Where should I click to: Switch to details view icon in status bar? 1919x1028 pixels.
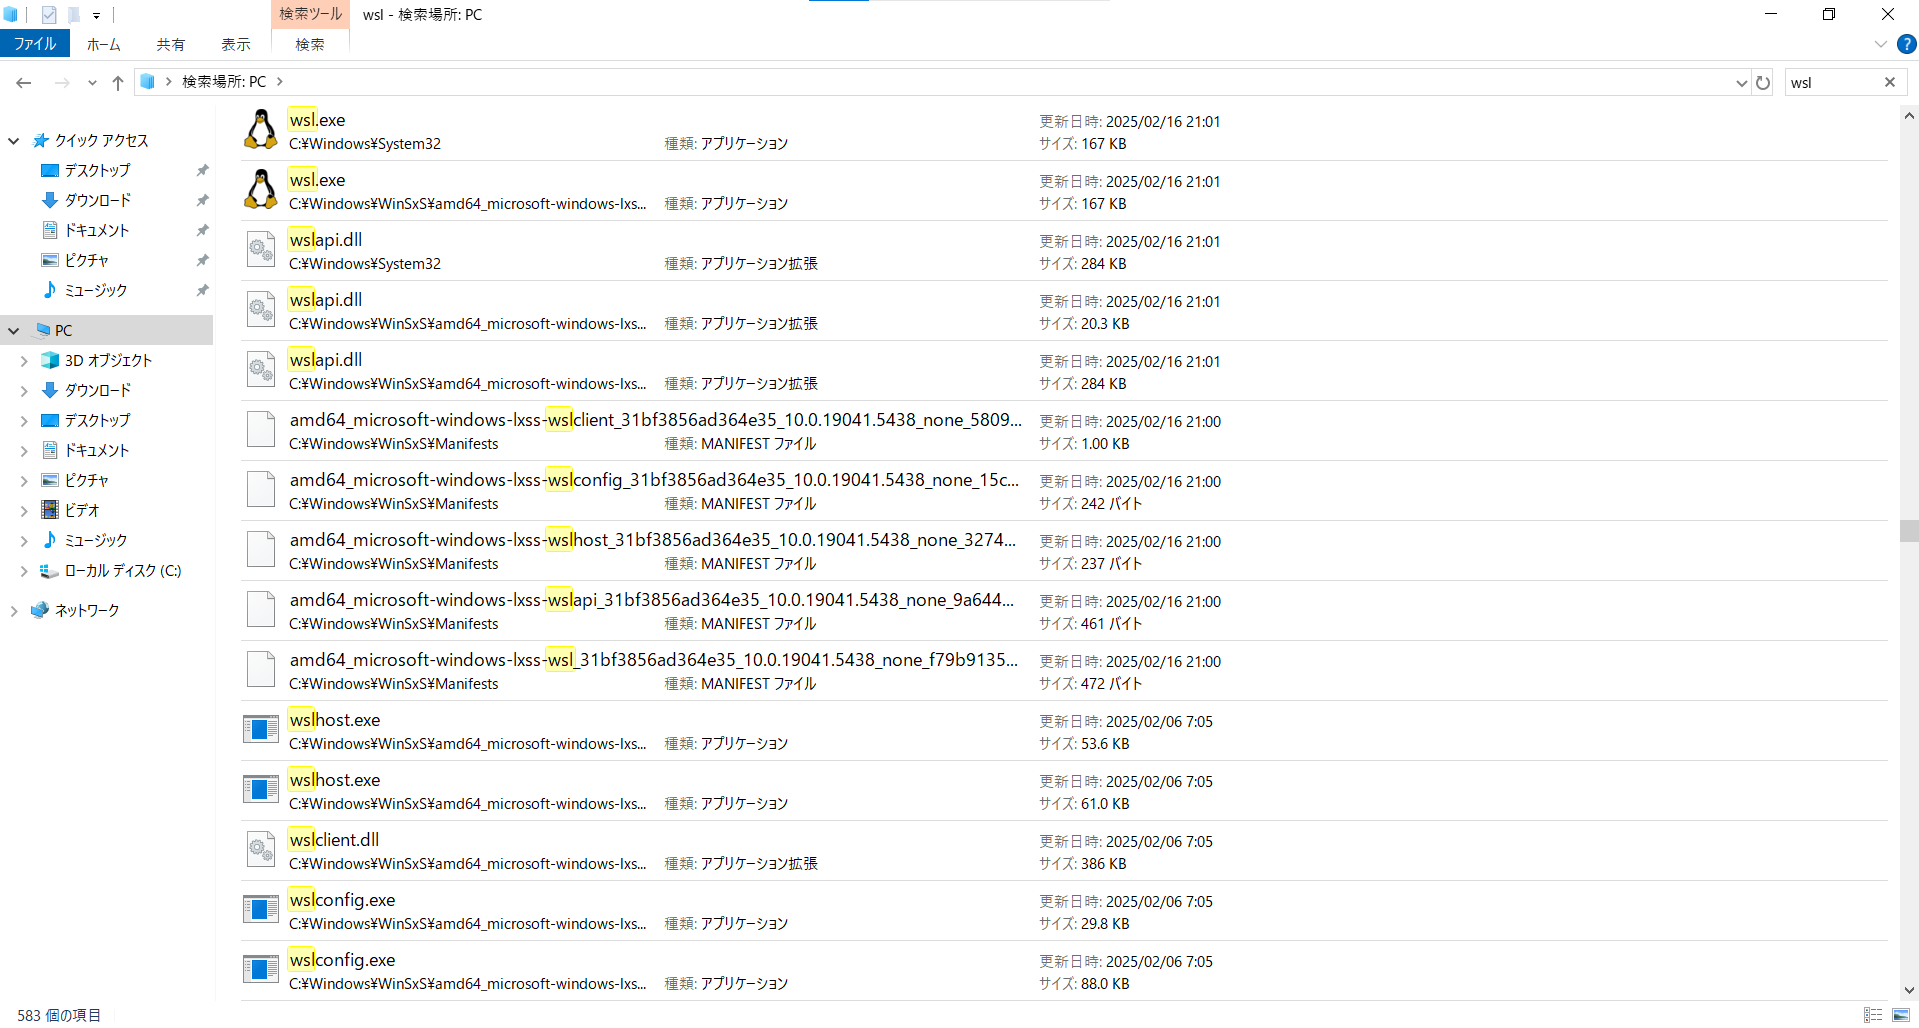tap(1873, 1015)
